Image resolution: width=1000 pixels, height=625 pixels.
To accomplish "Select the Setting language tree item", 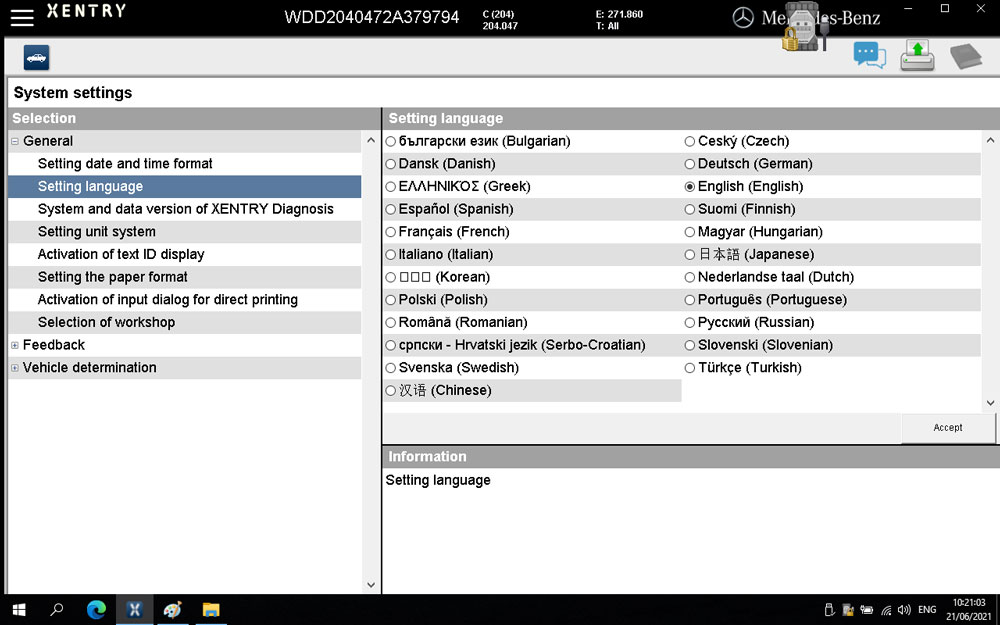I will tap(185, 187).
